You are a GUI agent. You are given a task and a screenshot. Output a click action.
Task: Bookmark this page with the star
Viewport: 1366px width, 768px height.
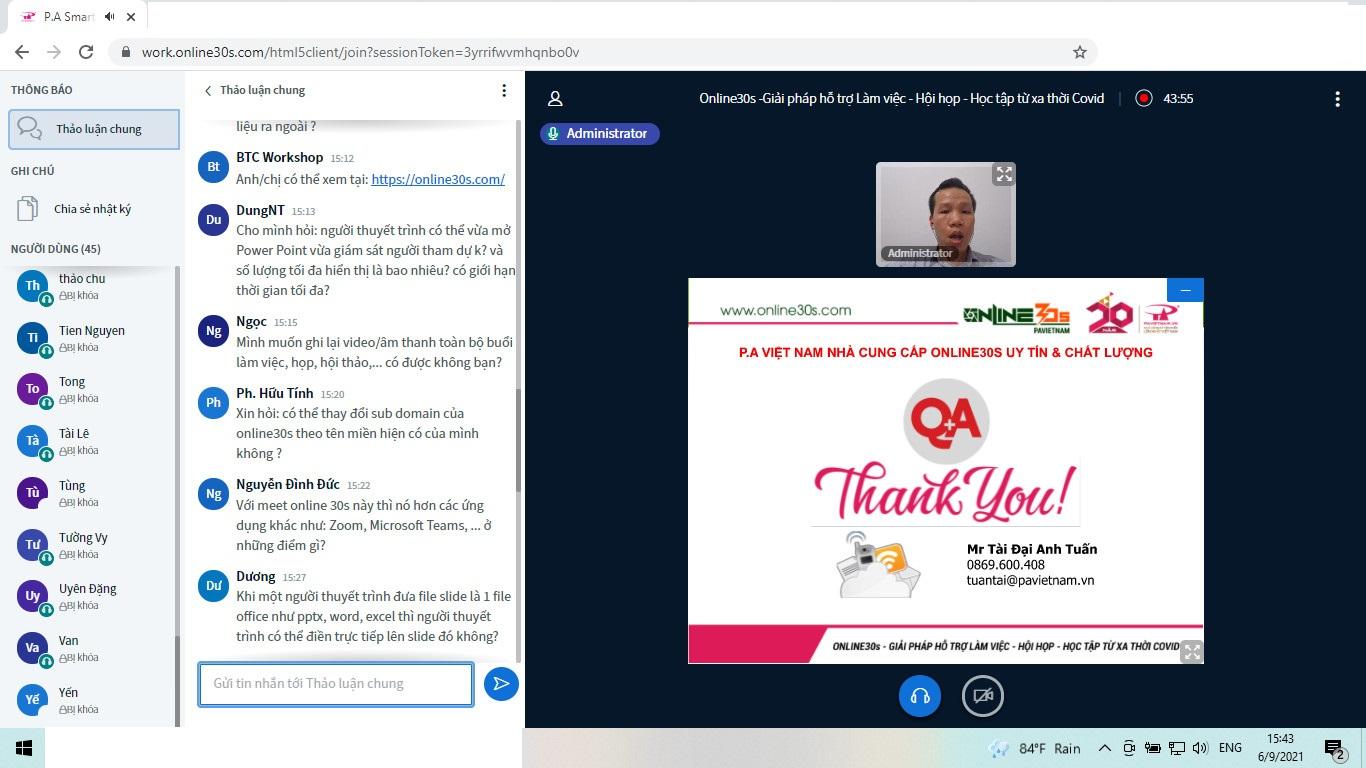point(1080,52)
